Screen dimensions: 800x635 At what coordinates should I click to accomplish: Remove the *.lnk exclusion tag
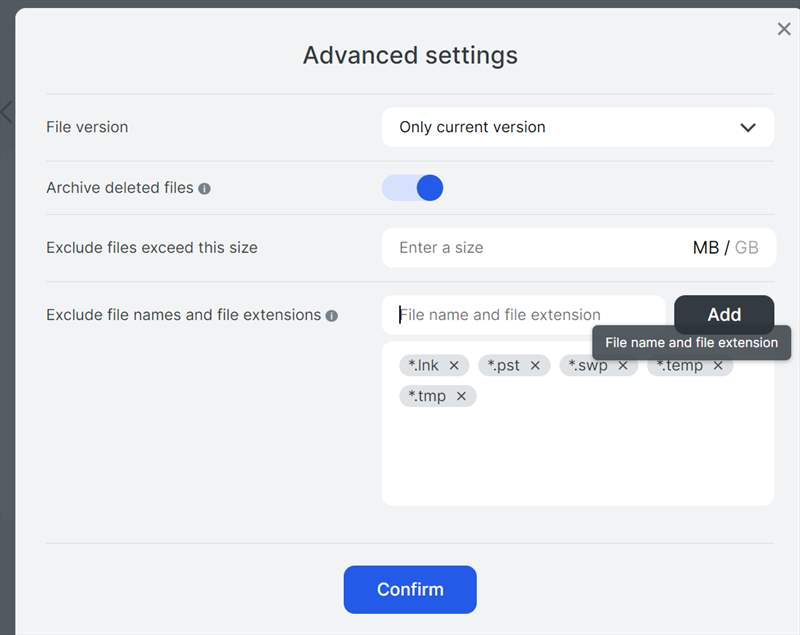point(454,366)
